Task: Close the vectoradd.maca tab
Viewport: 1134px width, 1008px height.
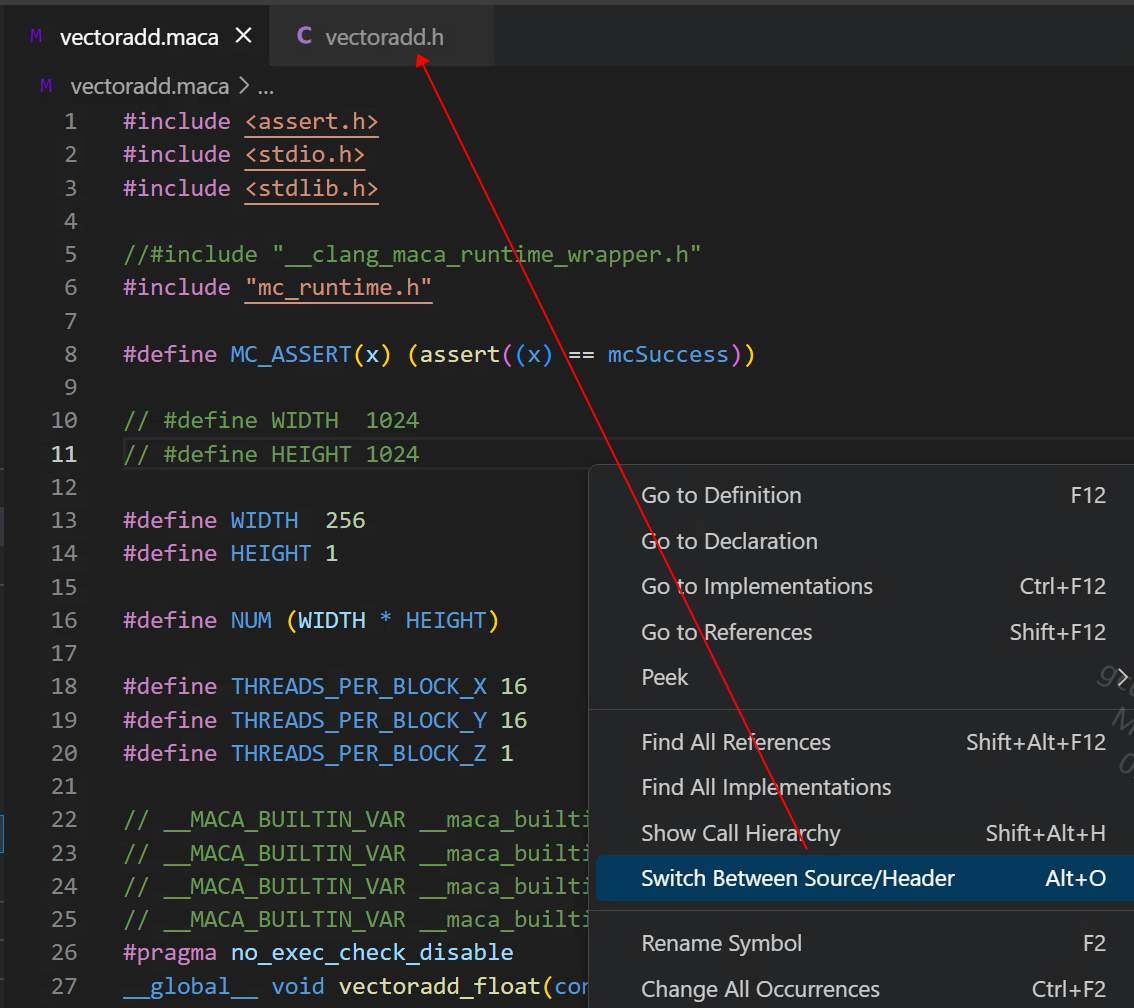Action: click(x=243, y=37)
